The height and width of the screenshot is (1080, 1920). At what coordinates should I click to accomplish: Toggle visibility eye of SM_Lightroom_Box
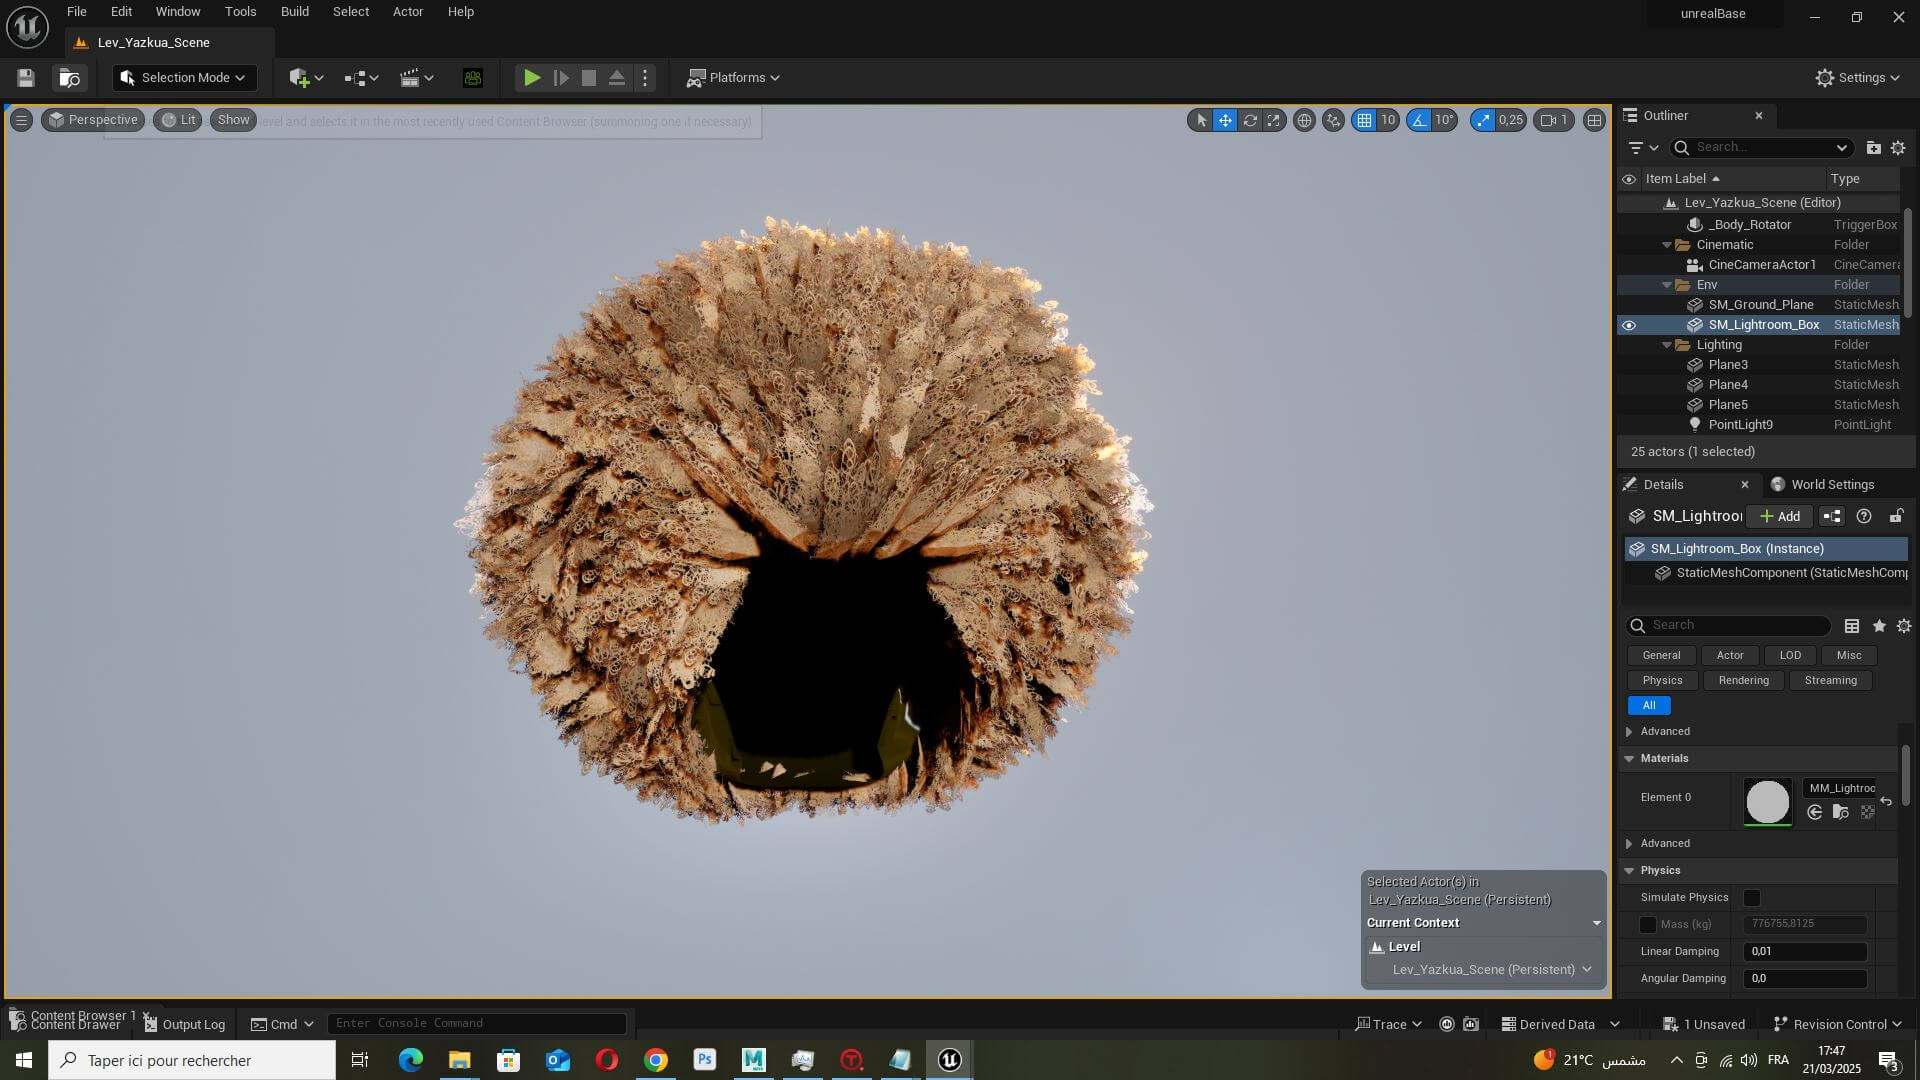coord(1629,325)
